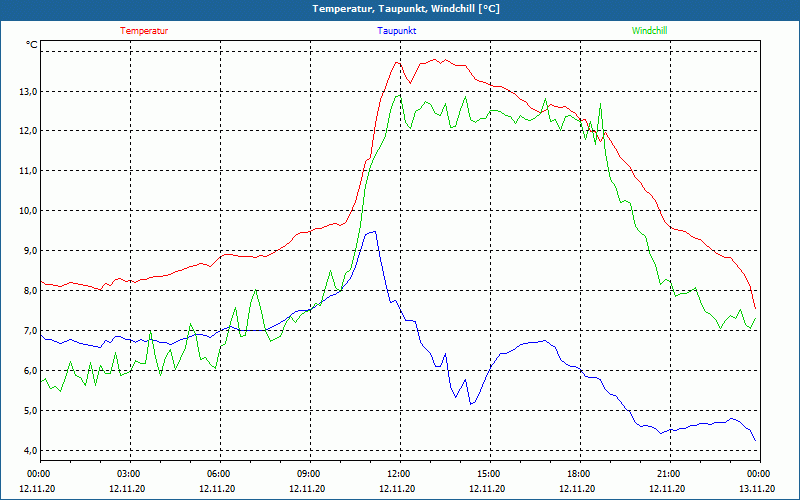Click the green Windchill legend label
This screenshot has height=500, width=800.
649,31
